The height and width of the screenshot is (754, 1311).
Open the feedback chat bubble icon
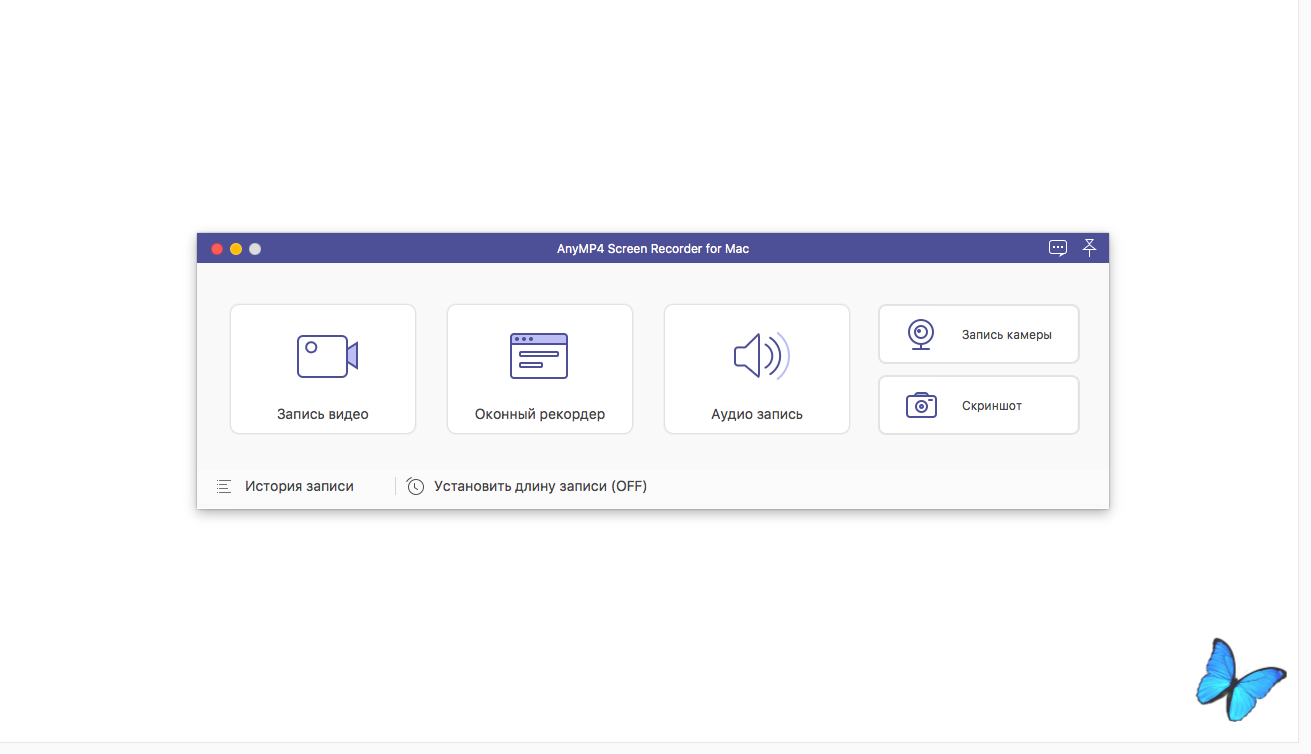(x=1058, y=248)
